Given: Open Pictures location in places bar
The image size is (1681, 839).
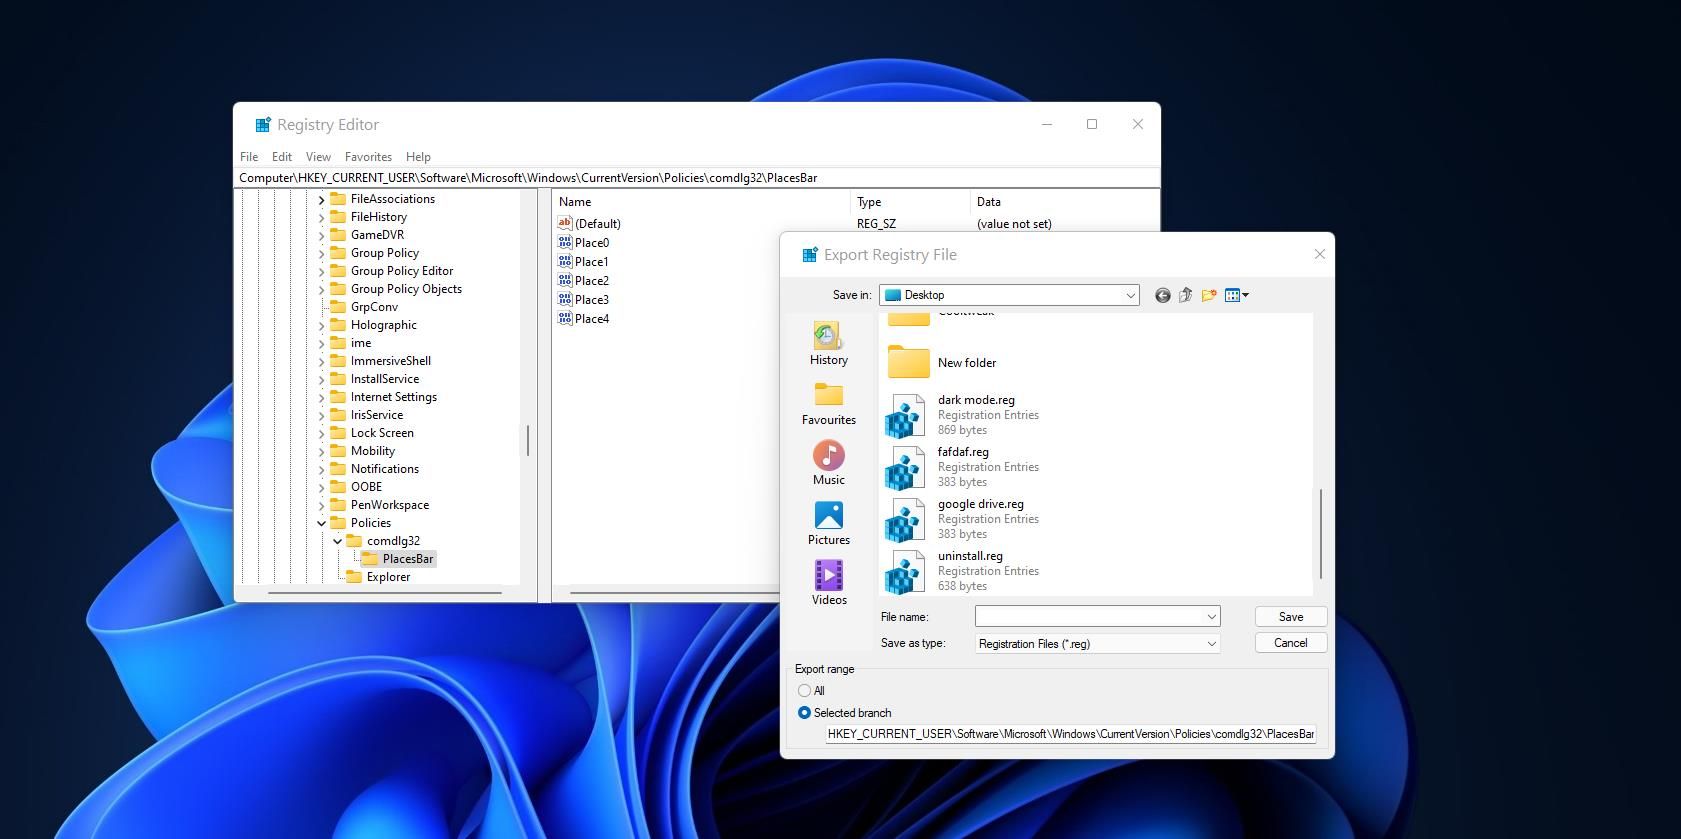Looking at the screenshot, I should [828, 515].
